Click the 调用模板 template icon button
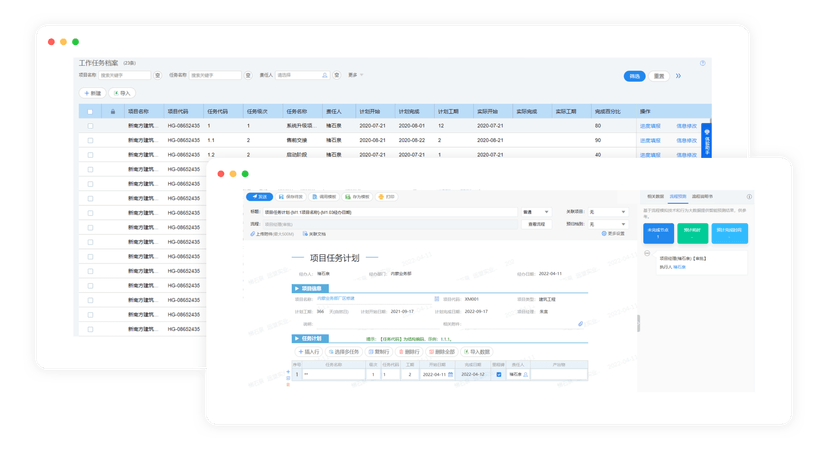 pos(324,196)
